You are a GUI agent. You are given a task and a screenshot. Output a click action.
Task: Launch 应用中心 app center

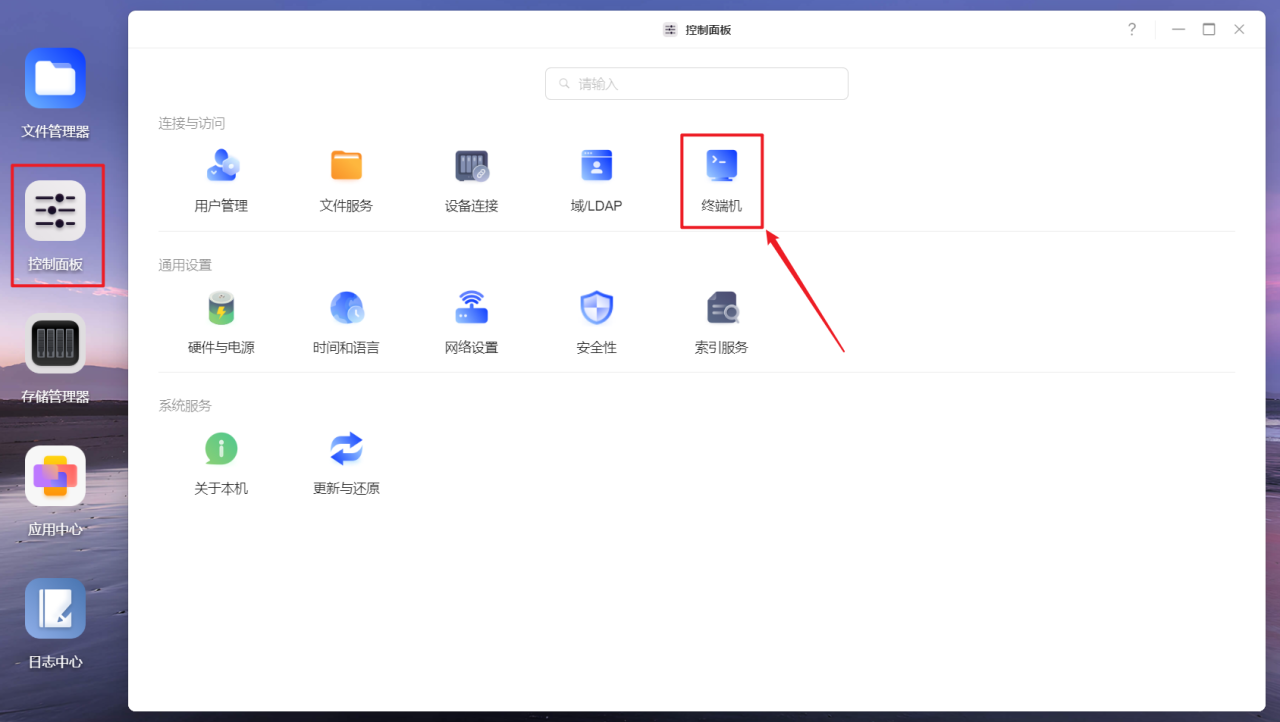point(55,476)
